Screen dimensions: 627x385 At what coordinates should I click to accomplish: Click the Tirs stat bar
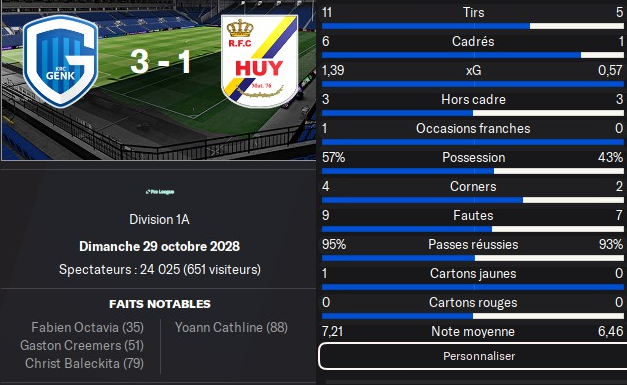(473, 26)
